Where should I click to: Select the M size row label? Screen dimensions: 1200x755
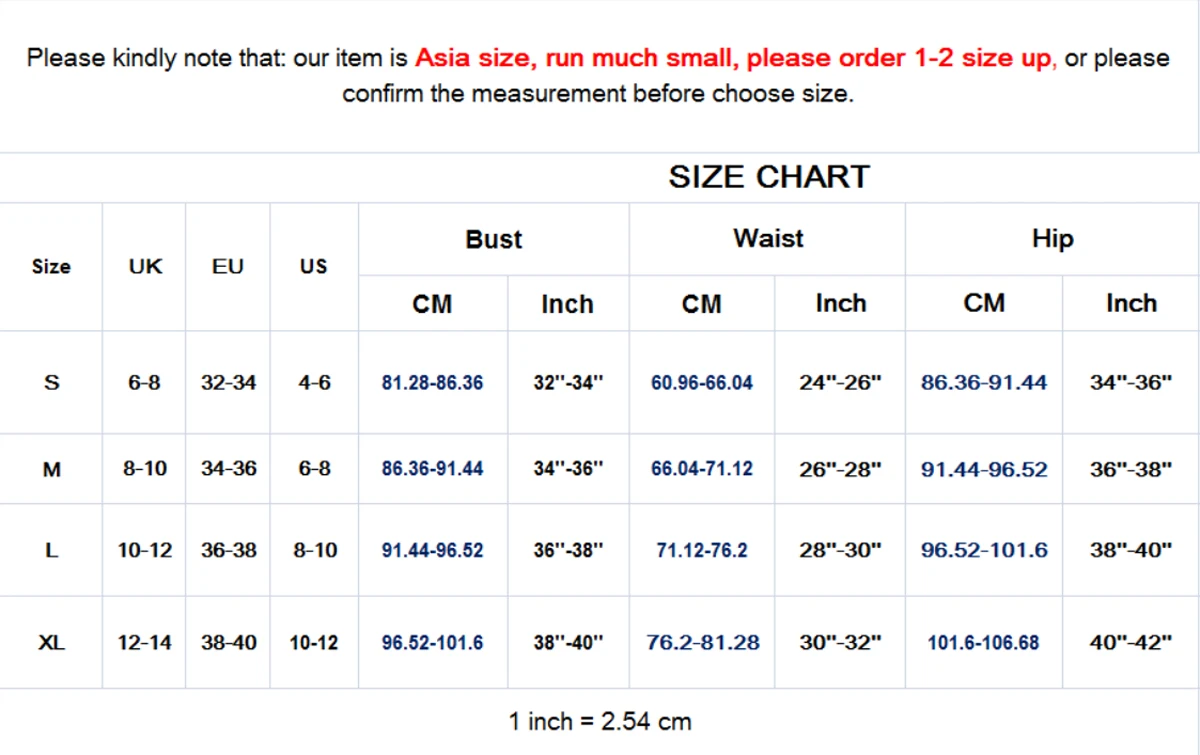[52, 468]
